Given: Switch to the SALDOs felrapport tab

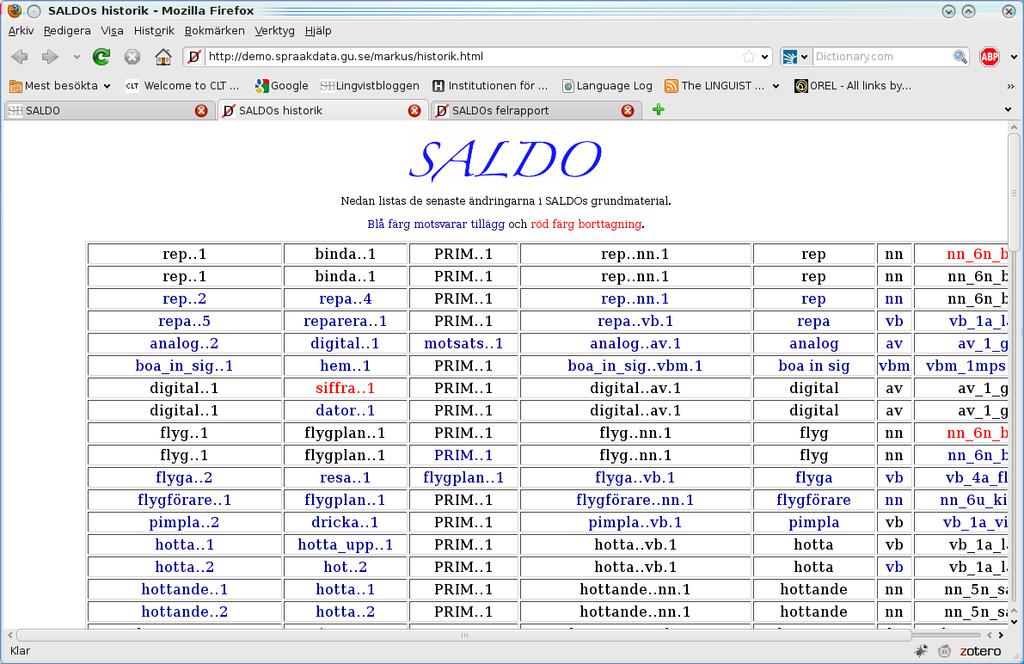Looking at the screenshot, I should (536, 110).
